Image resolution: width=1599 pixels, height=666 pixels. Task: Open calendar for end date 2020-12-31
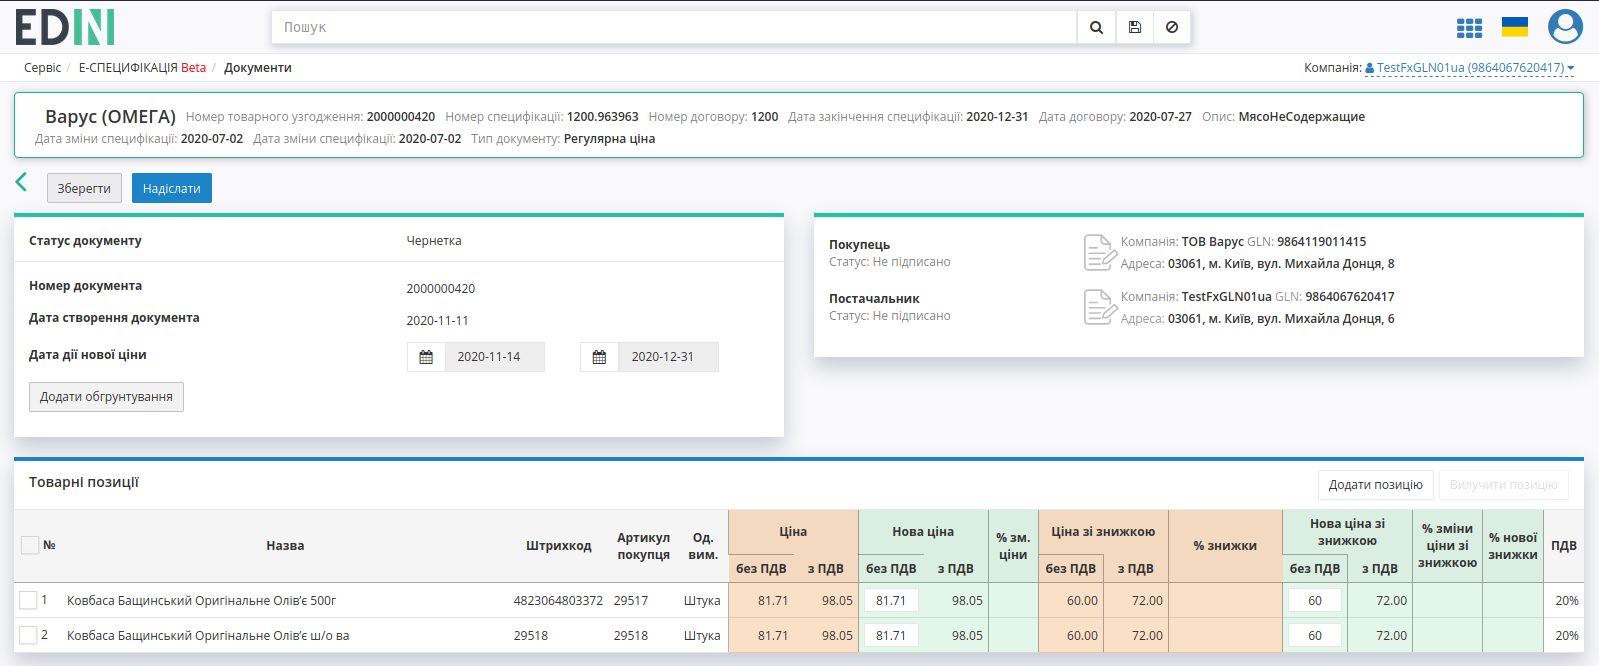600,357
